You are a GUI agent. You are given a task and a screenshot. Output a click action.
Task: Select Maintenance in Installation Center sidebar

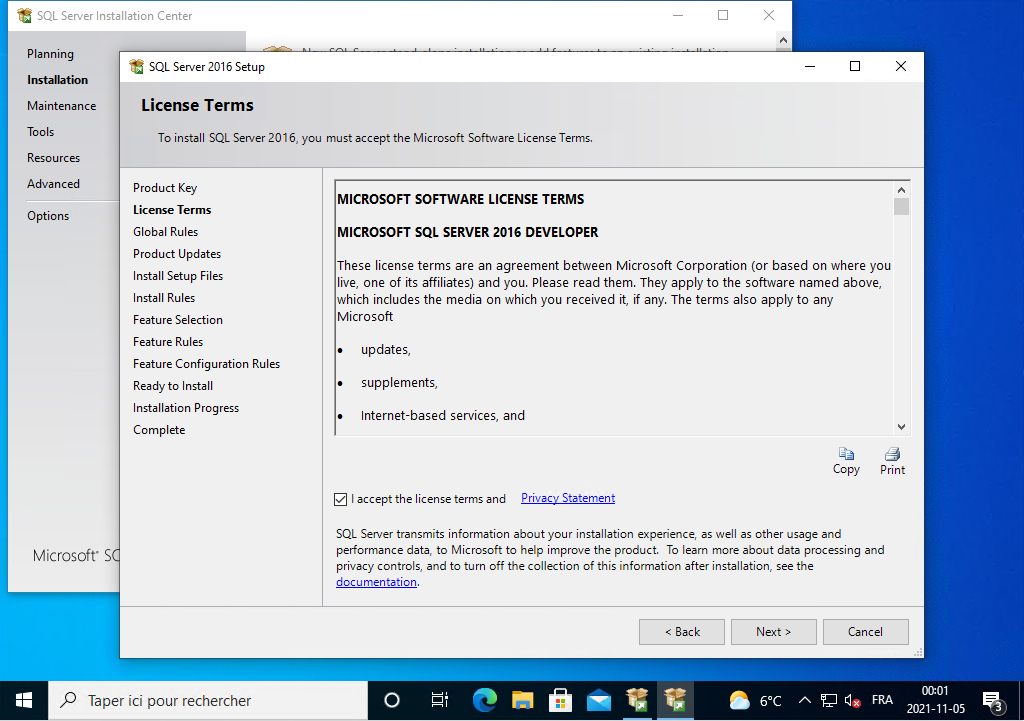62,106
